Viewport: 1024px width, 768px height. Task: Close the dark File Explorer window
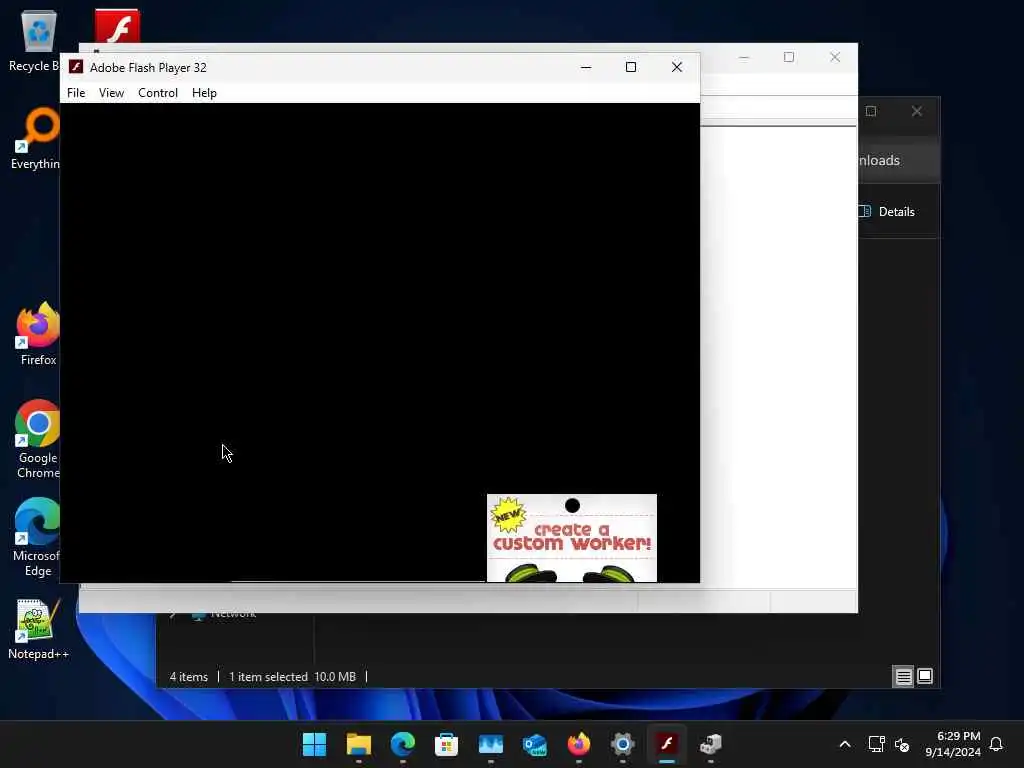916,111
